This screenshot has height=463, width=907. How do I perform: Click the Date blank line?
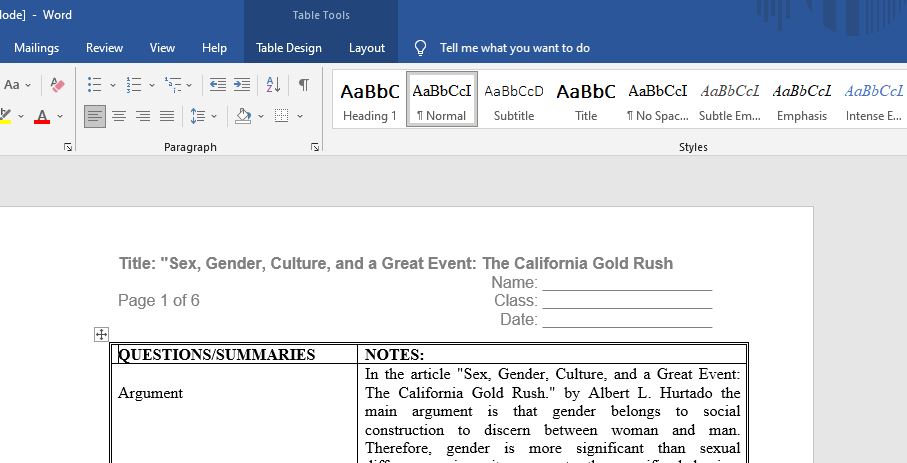pos(627,320)
